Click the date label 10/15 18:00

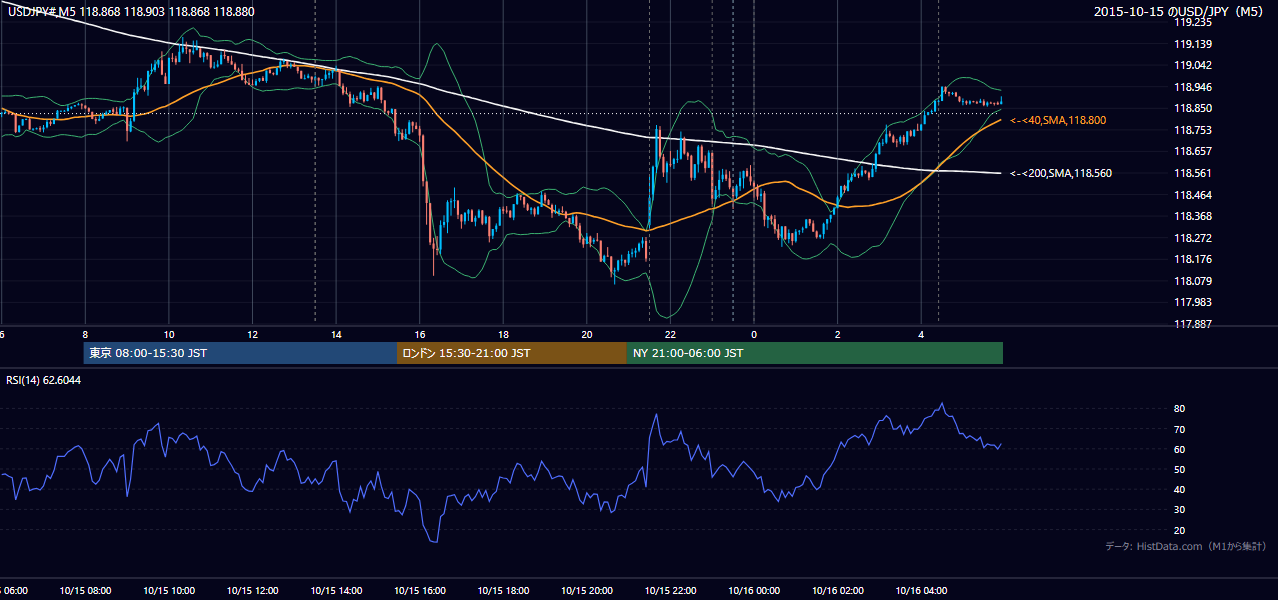tap(503, 591)
